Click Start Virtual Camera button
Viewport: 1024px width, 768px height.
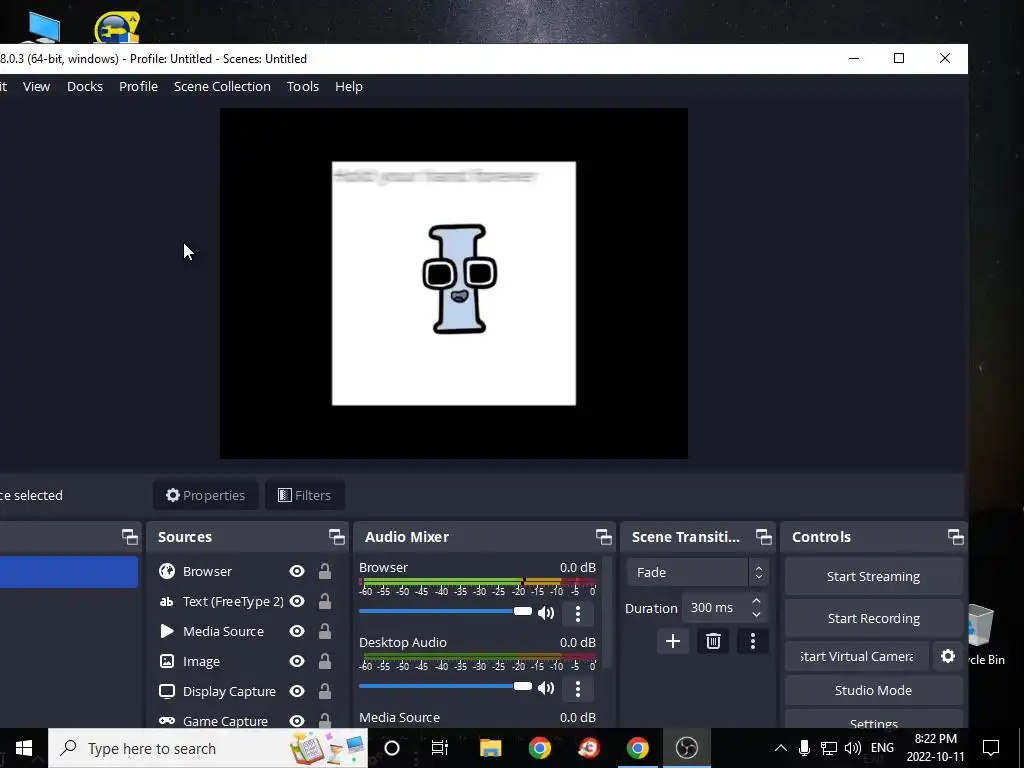click(x=857, y=656)
